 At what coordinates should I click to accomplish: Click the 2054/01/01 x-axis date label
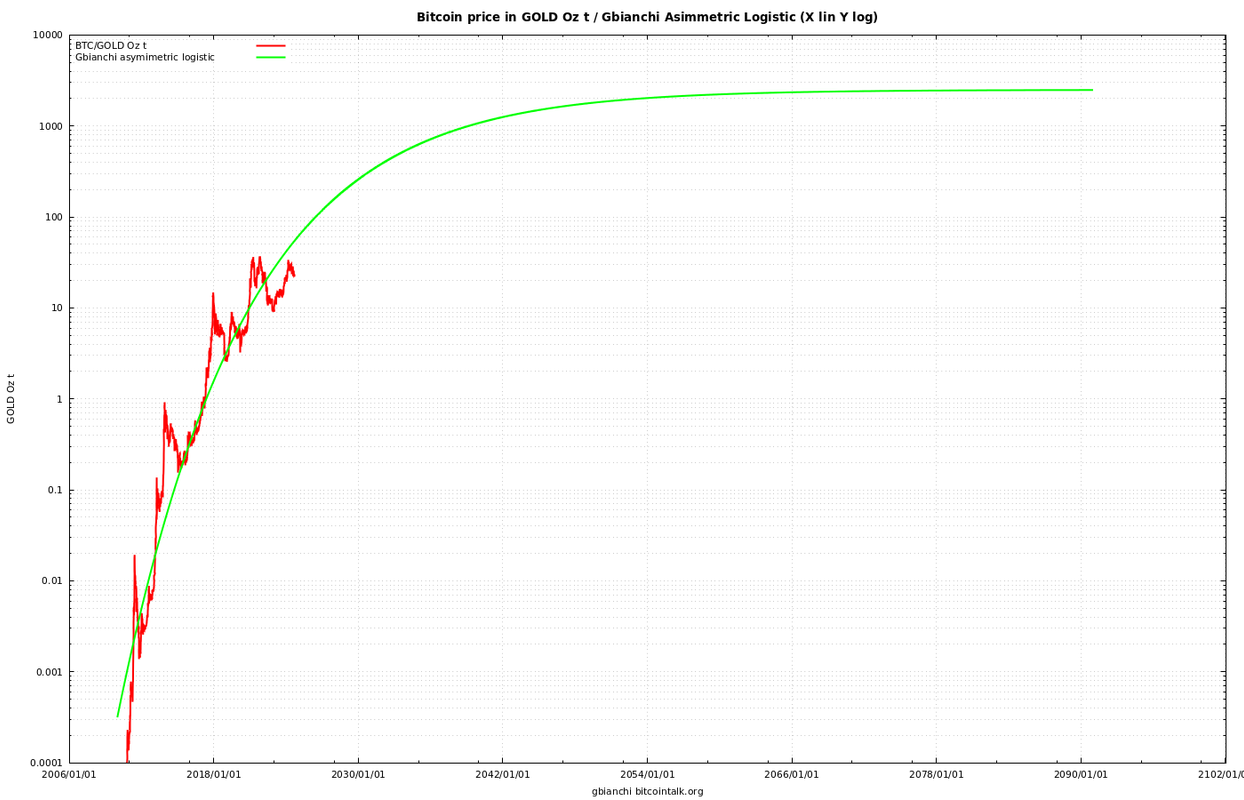647,775
